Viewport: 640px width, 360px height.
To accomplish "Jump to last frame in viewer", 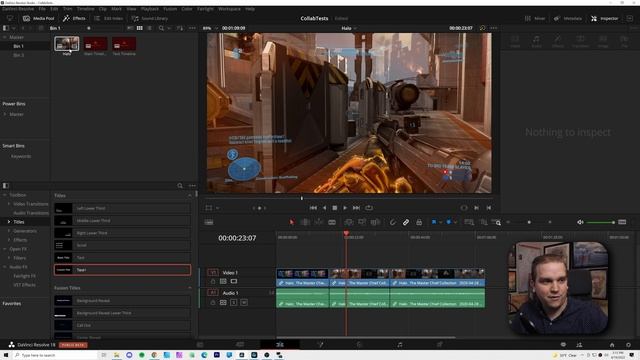I will [356, 208].
